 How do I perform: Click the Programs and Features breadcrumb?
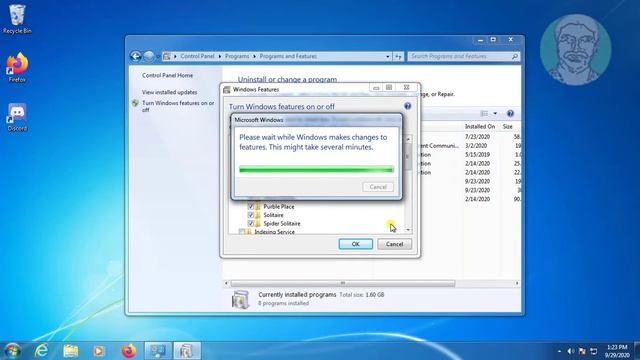tap(288, 56)
